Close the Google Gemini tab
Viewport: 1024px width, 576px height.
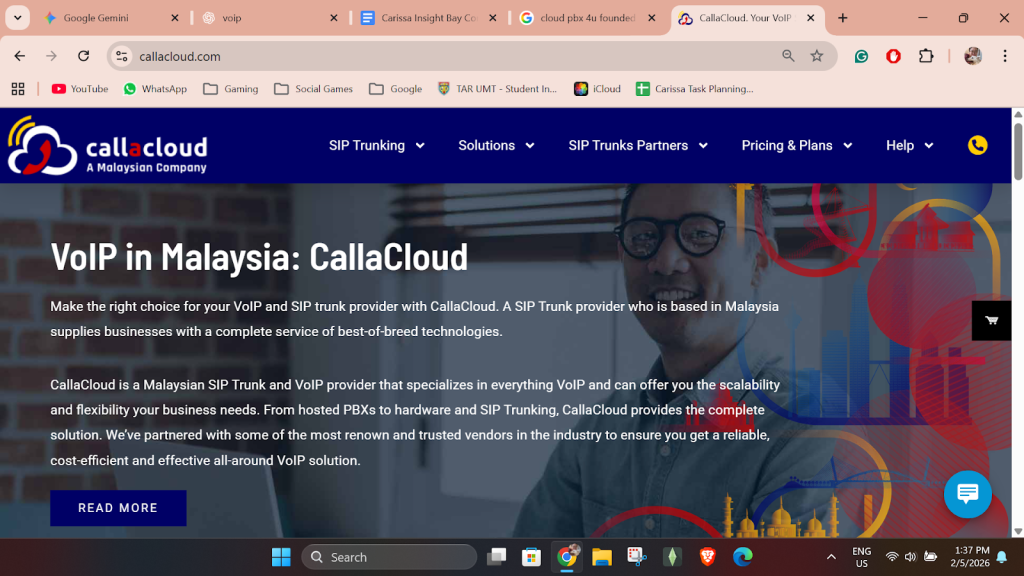[x=174, y=18]
